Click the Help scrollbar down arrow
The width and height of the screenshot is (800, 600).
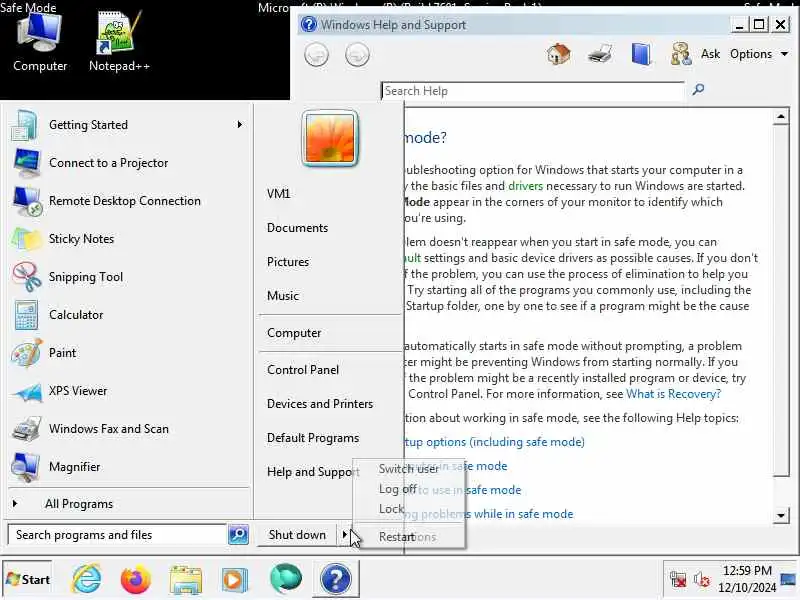(x=781, y=515)
